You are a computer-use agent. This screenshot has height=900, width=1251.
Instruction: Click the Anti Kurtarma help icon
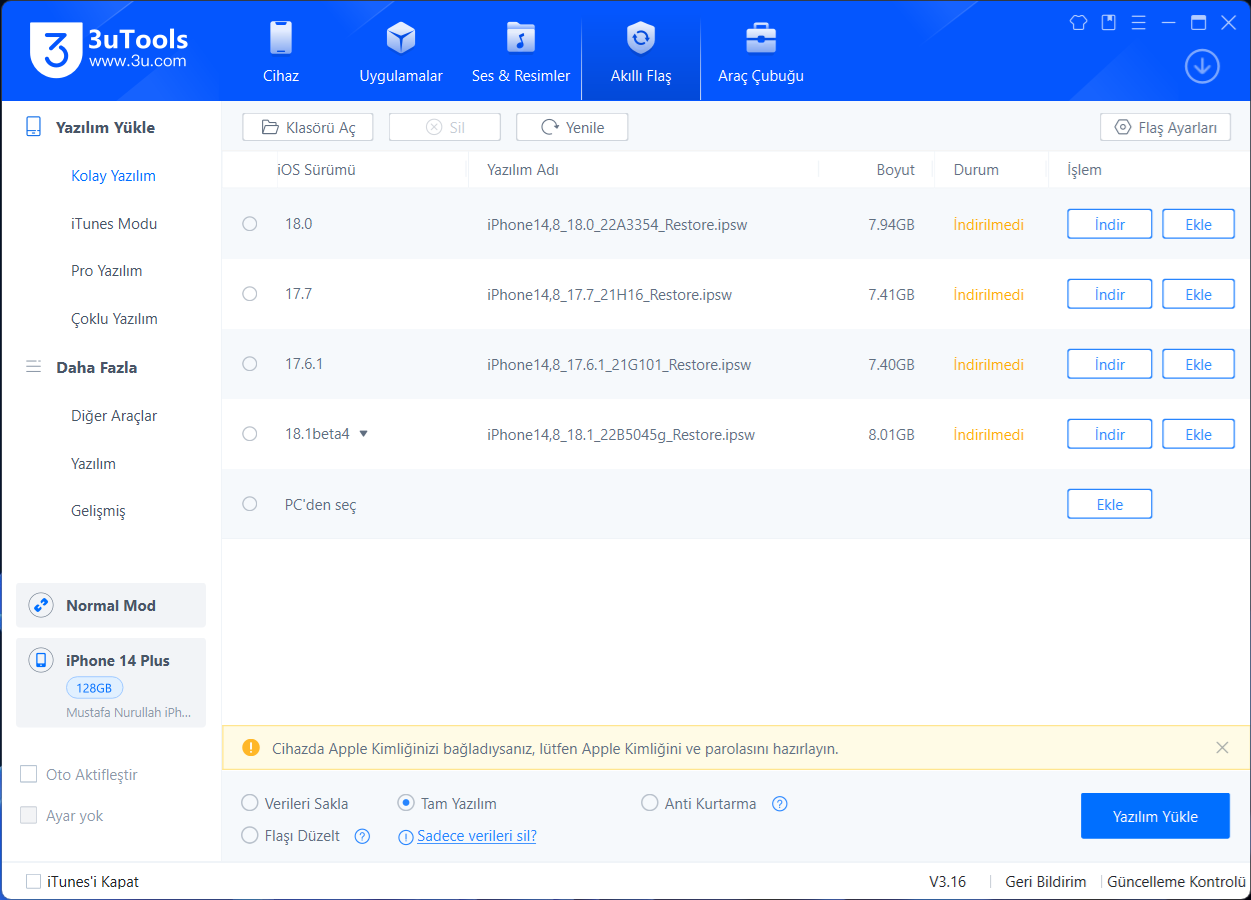[780, 804]
